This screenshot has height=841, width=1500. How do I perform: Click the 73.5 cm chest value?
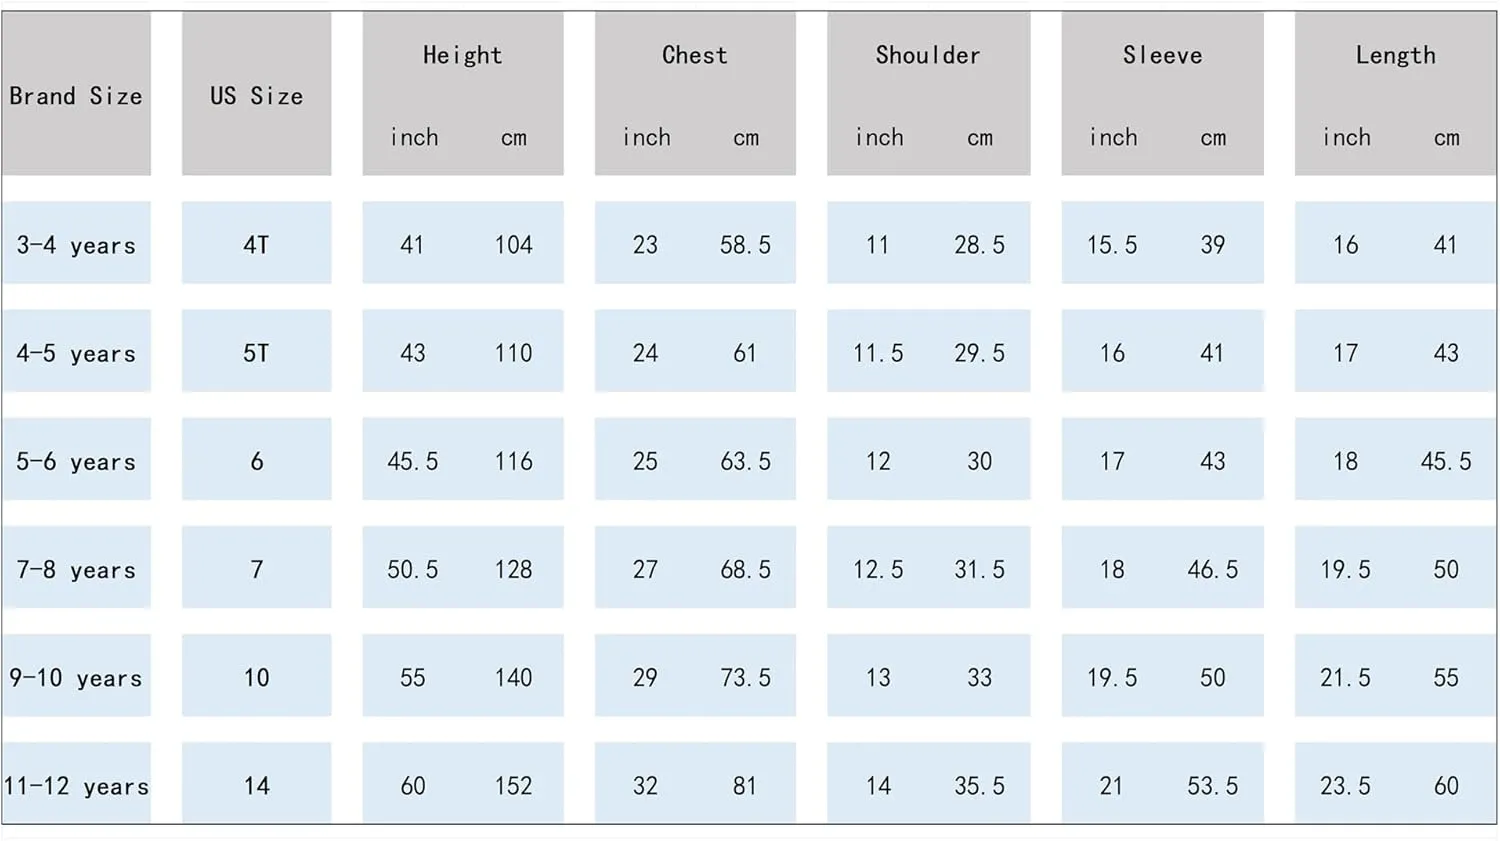point(746,677)
